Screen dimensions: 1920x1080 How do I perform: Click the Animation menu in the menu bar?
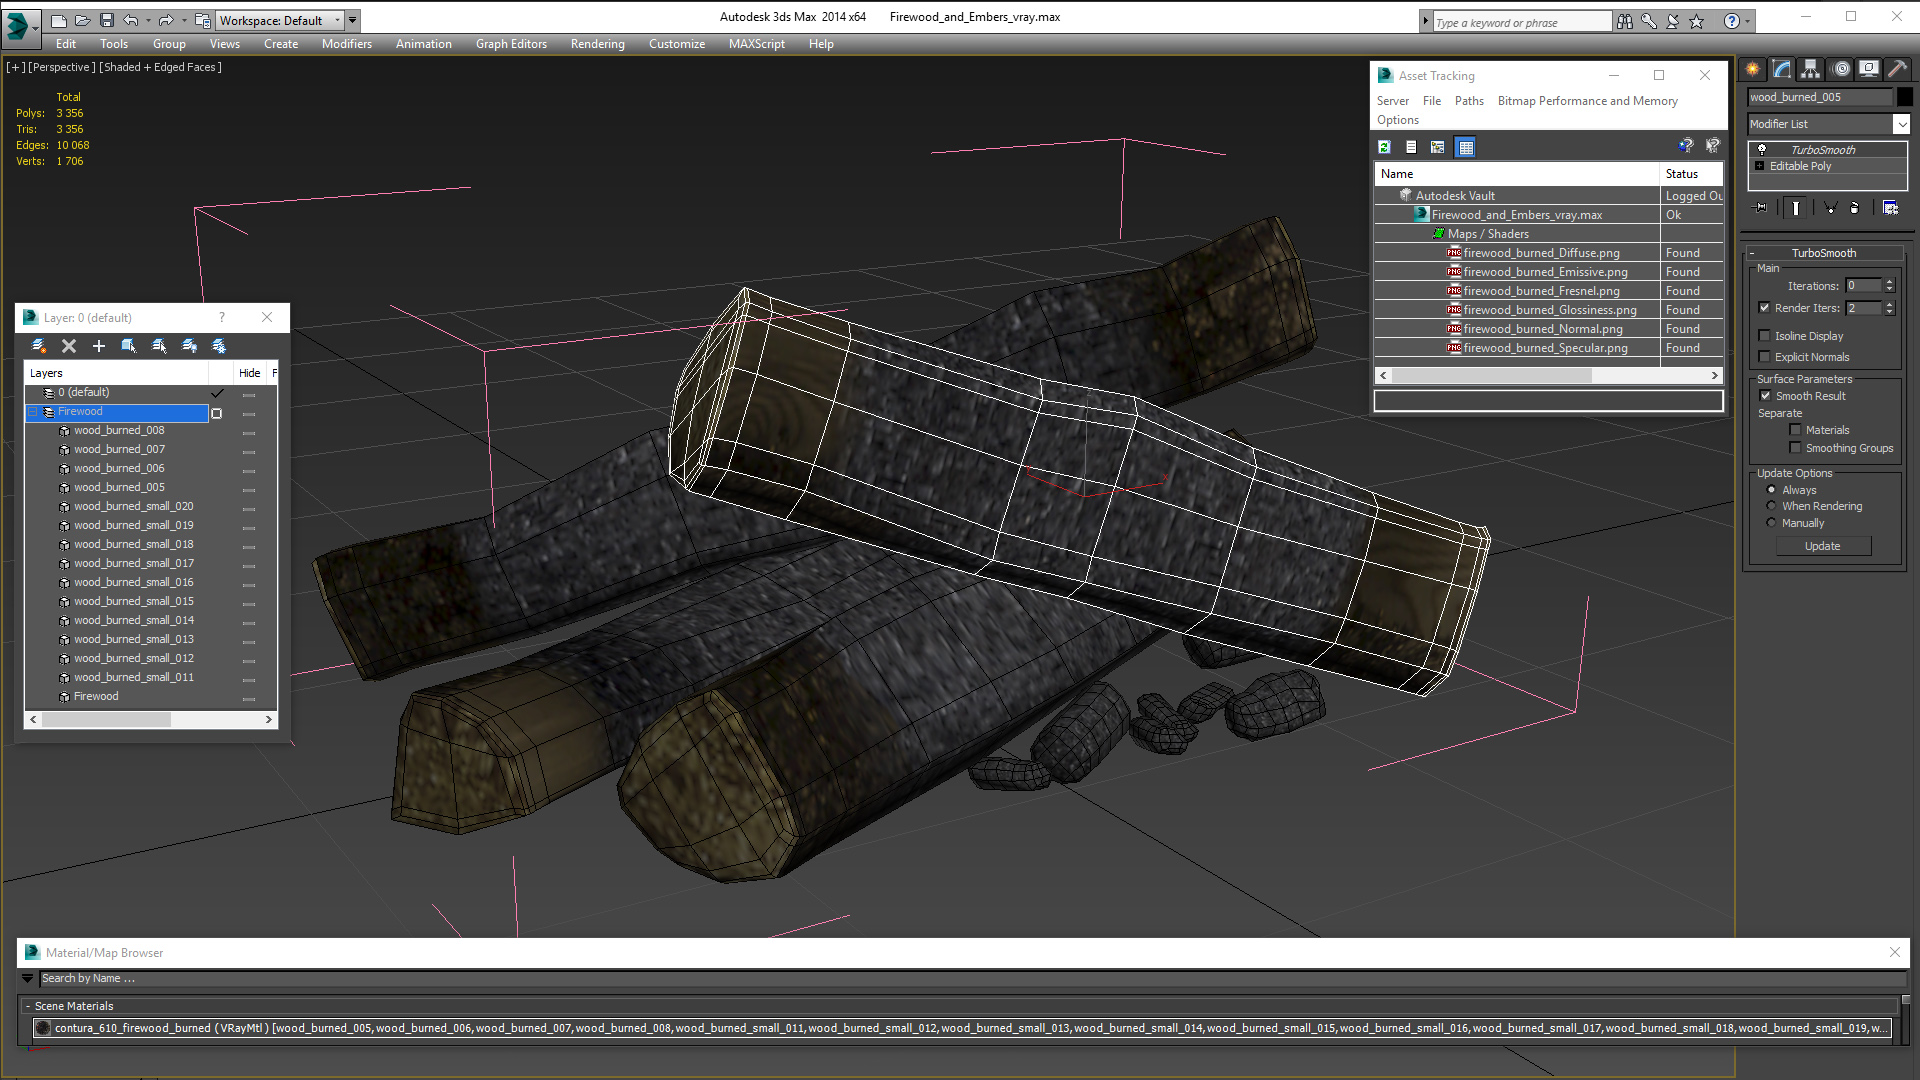(x=423, y=44)
